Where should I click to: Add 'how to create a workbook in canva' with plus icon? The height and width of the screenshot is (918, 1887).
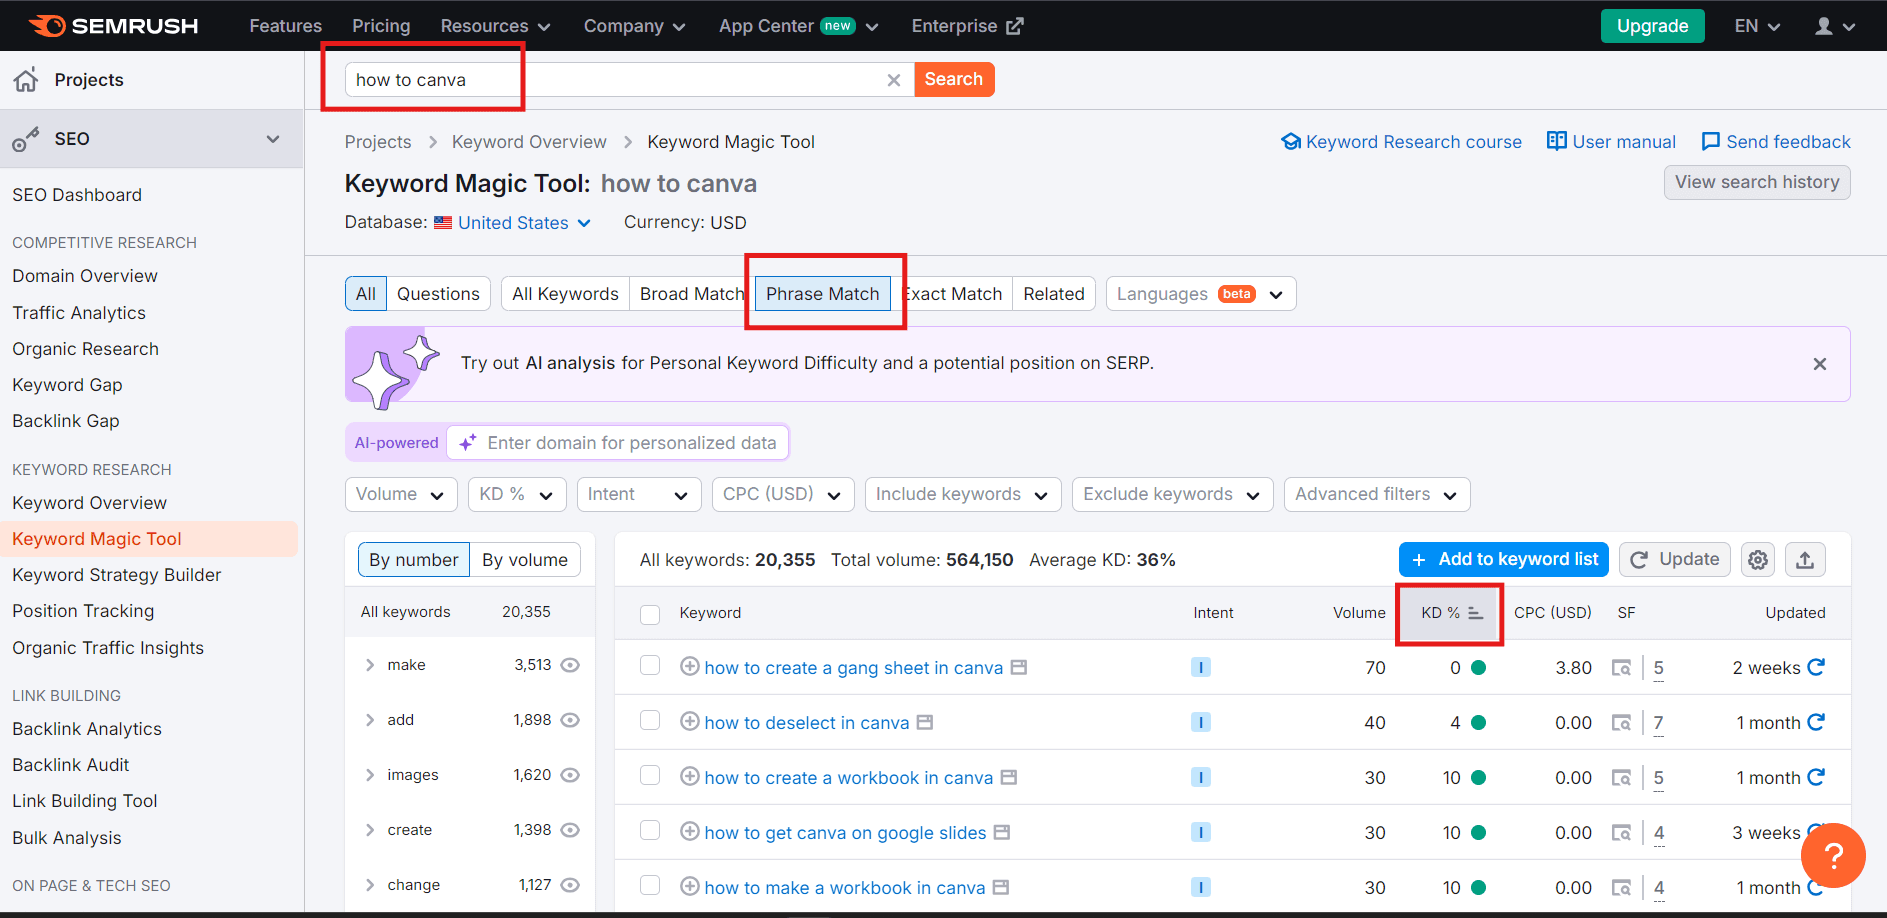point(689,777)
